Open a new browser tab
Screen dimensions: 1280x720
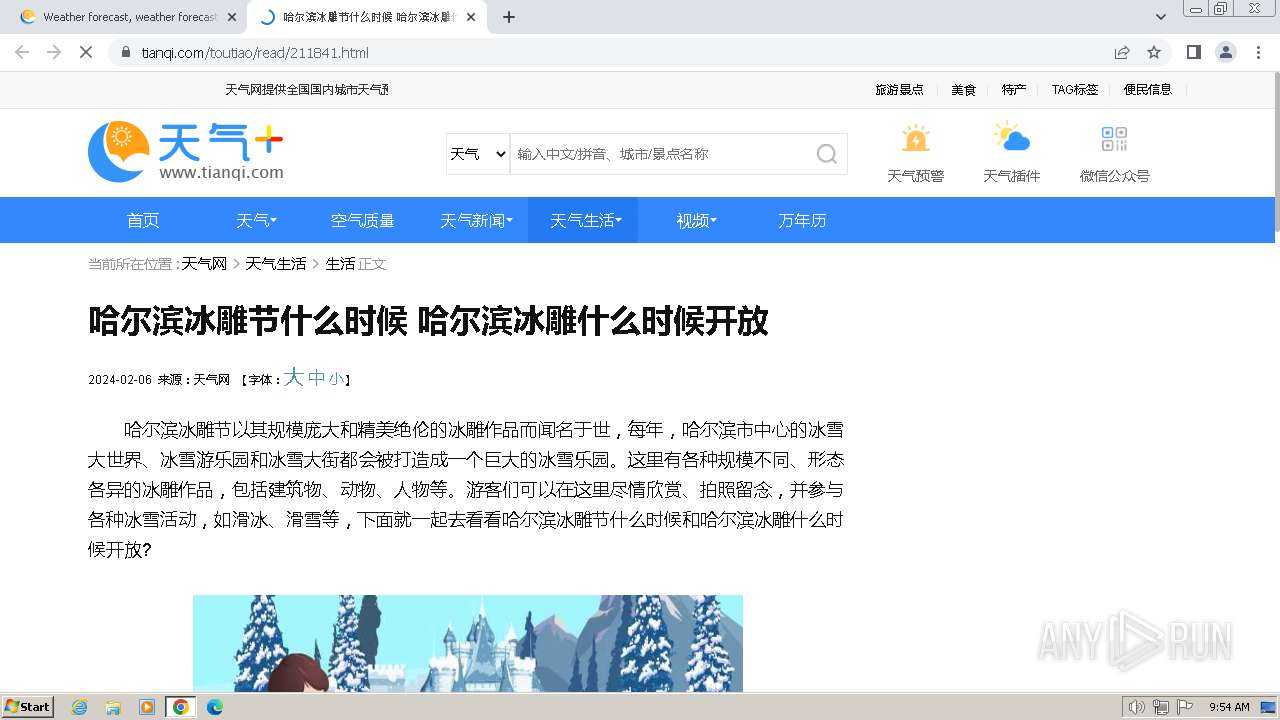tap(509, 17)
